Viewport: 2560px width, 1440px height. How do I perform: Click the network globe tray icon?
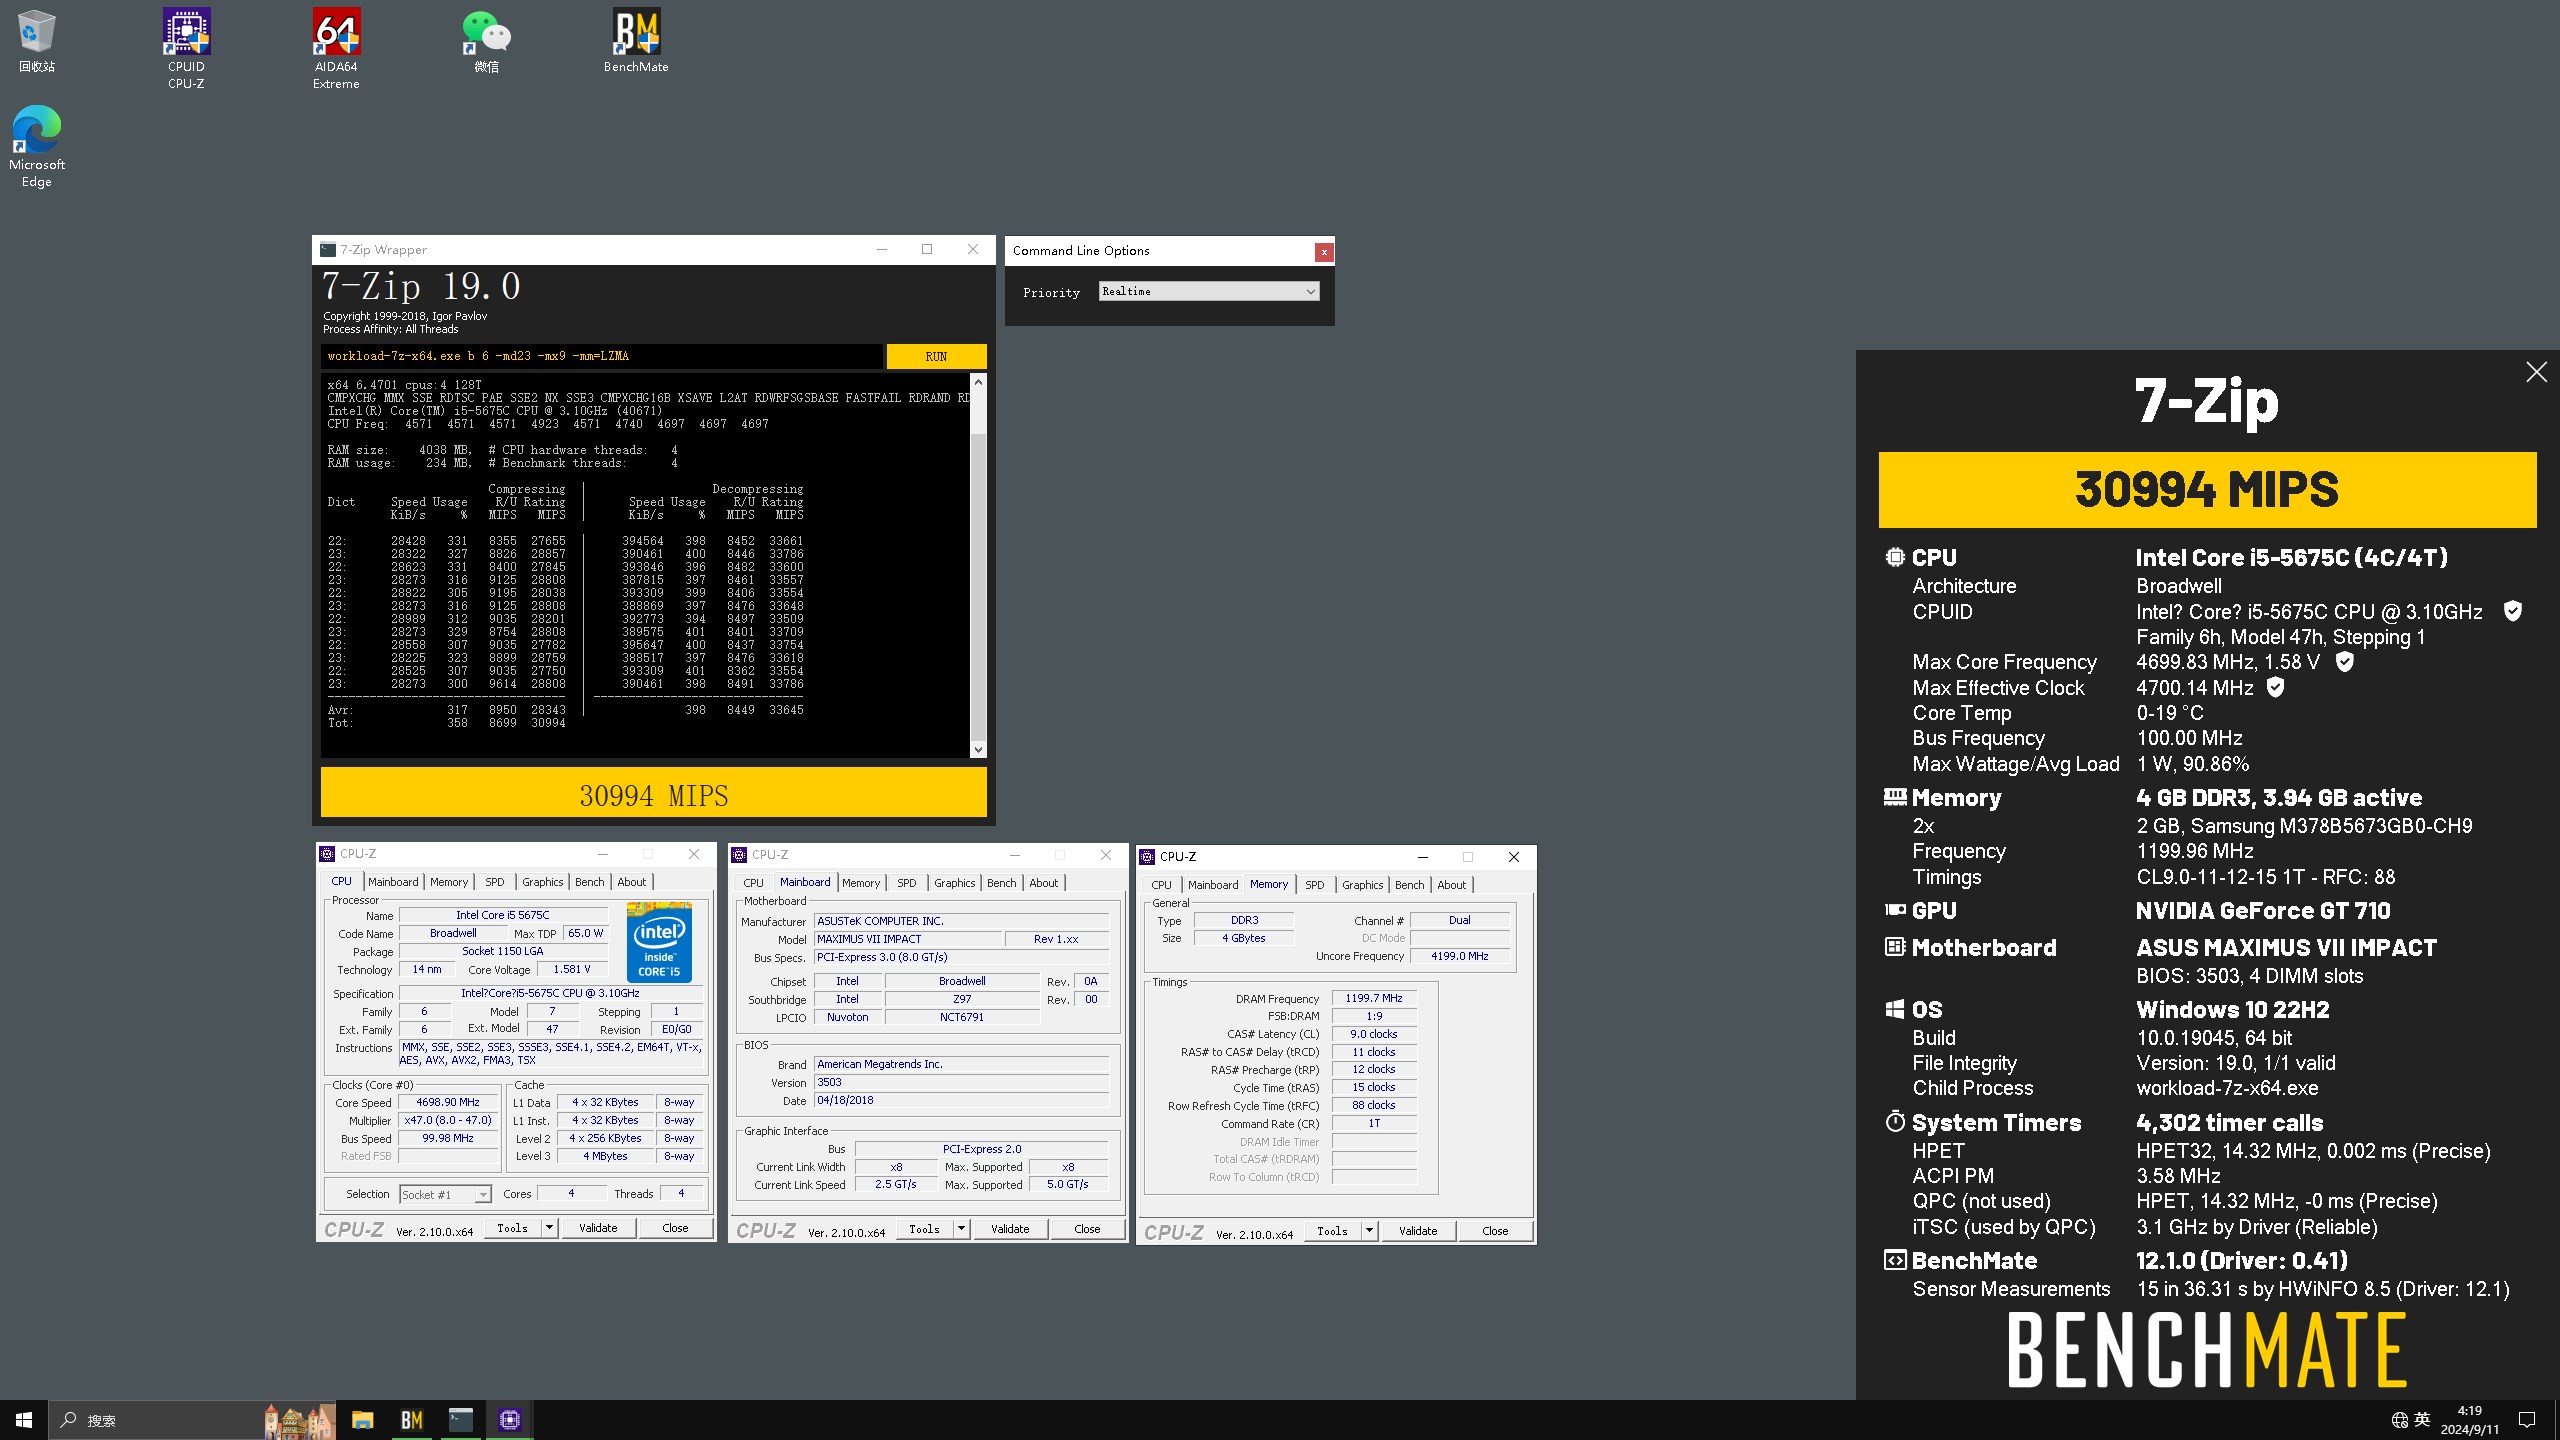tap(2399, 1420)
